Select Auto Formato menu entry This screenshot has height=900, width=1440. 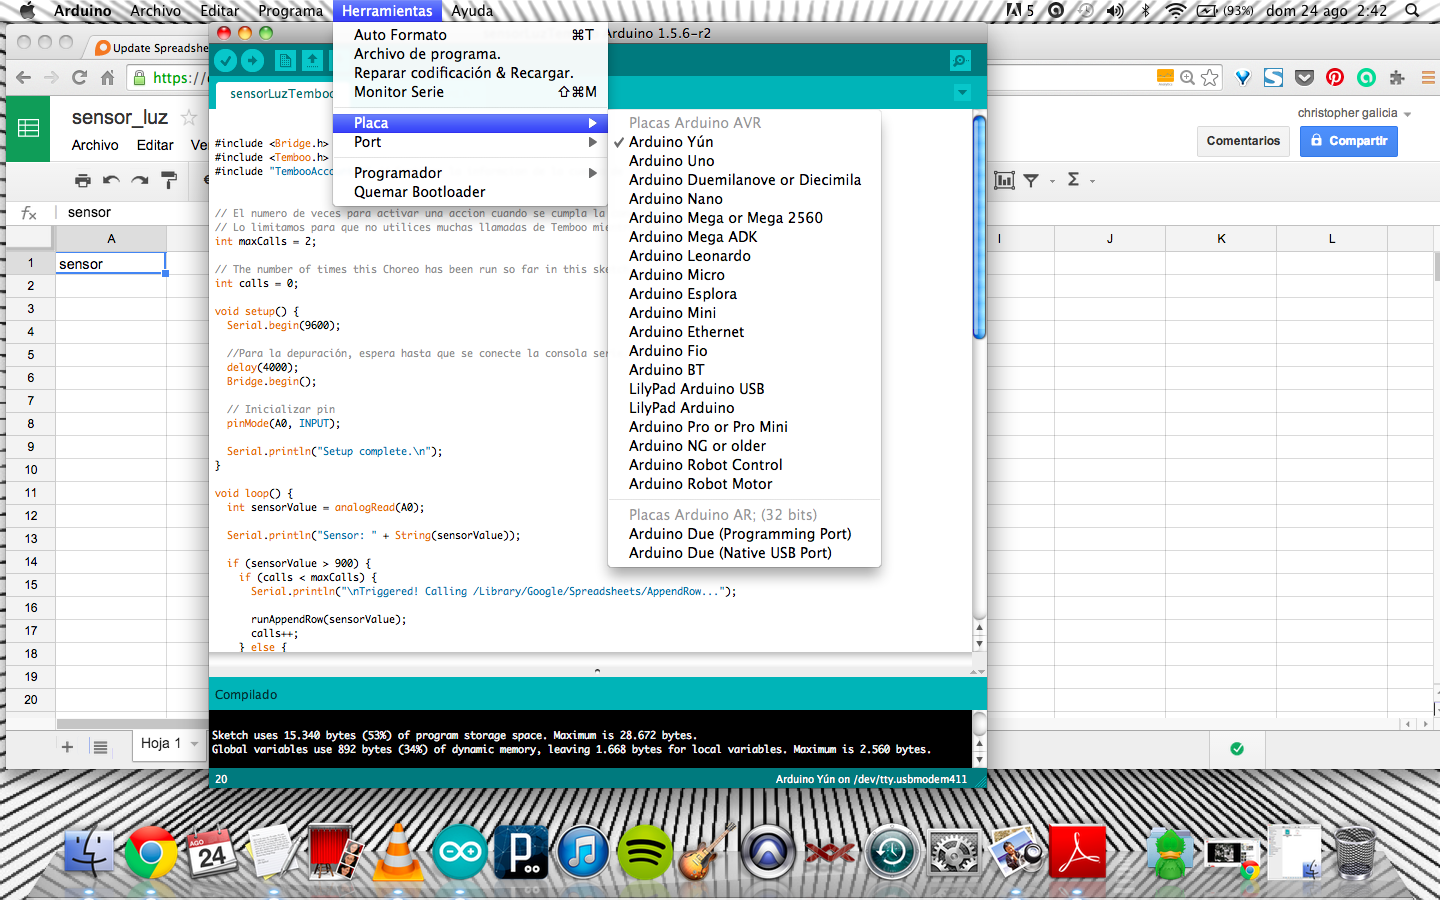pos(470,35)
